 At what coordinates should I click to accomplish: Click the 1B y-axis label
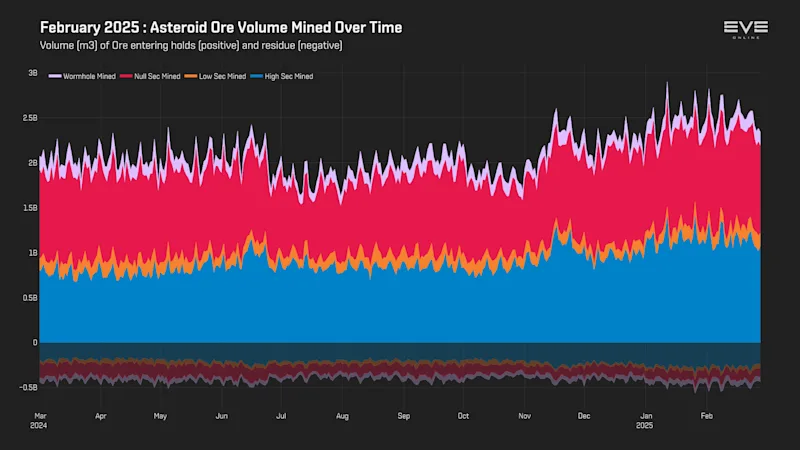(x=33, y=253)
